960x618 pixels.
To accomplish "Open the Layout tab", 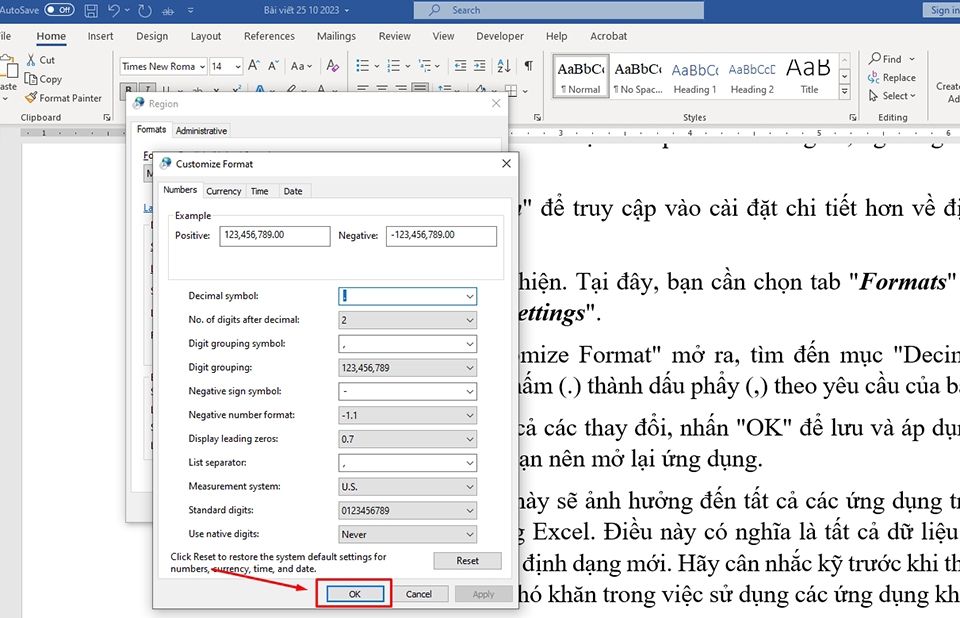I will pyautogui.click(x=206, y=36).
